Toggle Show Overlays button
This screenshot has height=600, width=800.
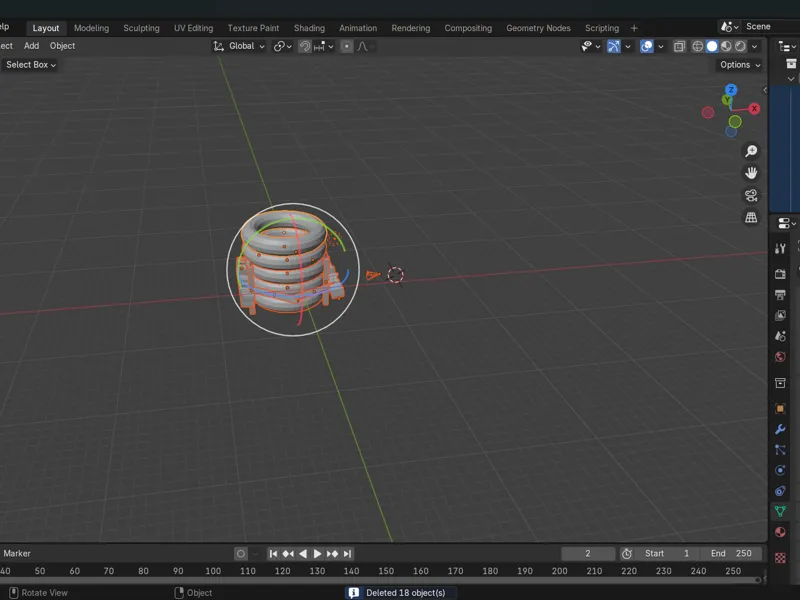click(x=646, y=46)
